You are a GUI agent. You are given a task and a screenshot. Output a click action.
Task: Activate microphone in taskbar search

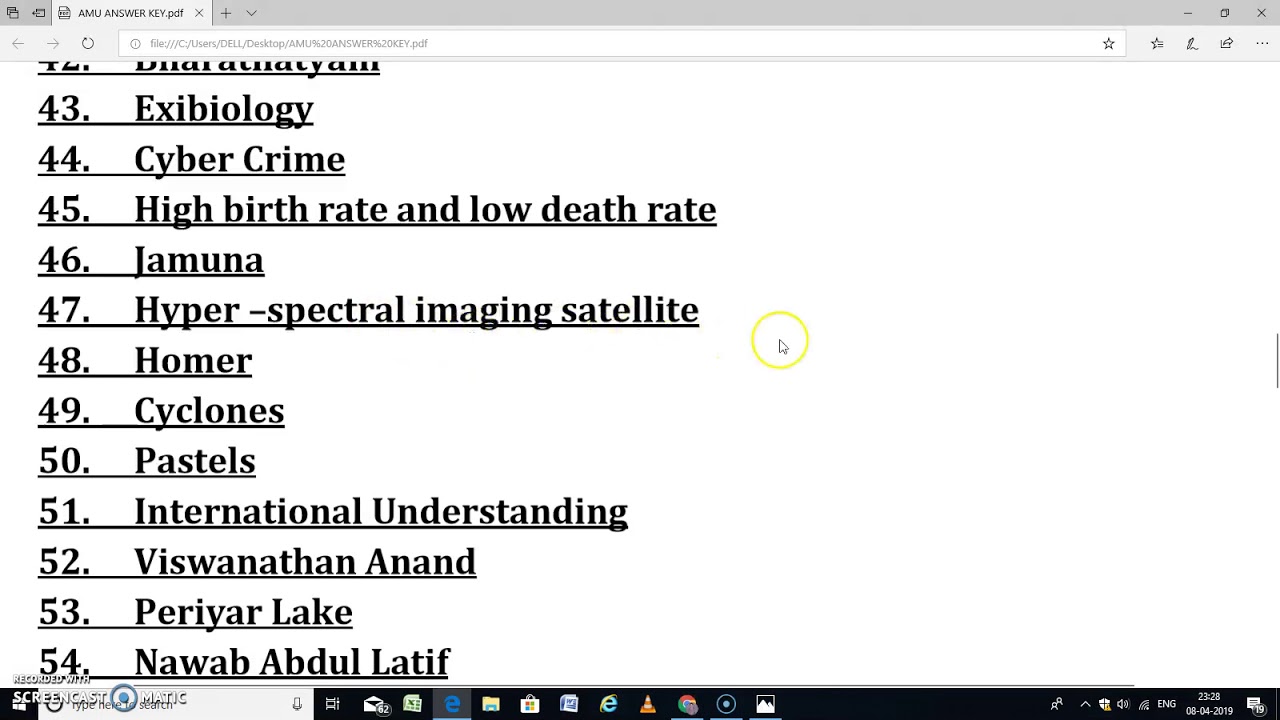[x=297, y=705]
